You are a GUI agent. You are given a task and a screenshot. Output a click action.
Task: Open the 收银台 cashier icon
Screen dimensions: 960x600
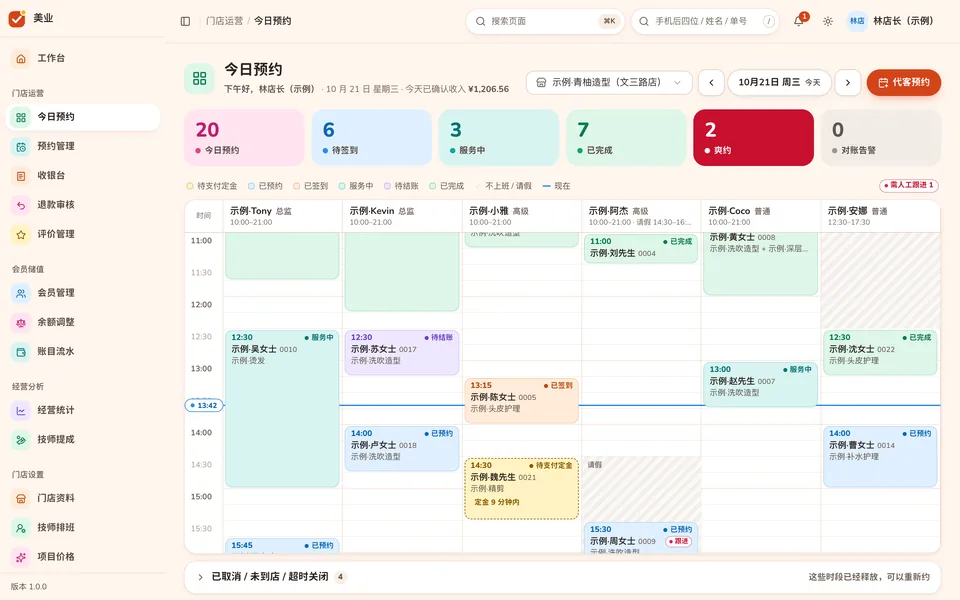tap(21, 176)
